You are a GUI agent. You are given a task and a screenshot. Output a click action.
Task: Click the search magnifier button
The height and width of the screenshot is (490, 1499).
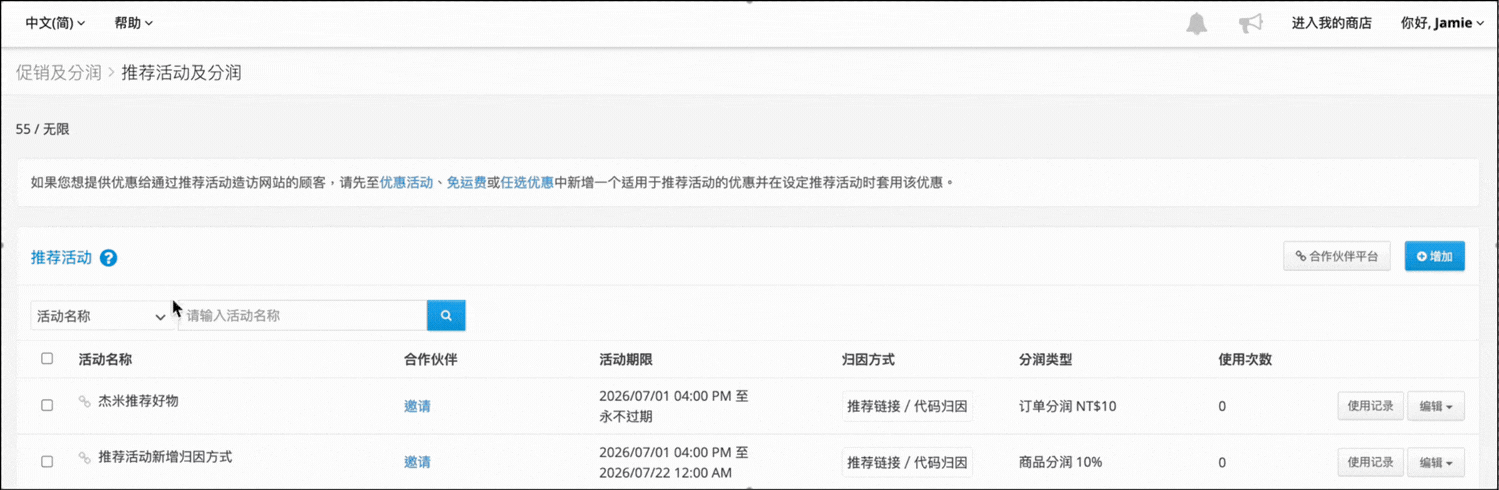point(446,316)
